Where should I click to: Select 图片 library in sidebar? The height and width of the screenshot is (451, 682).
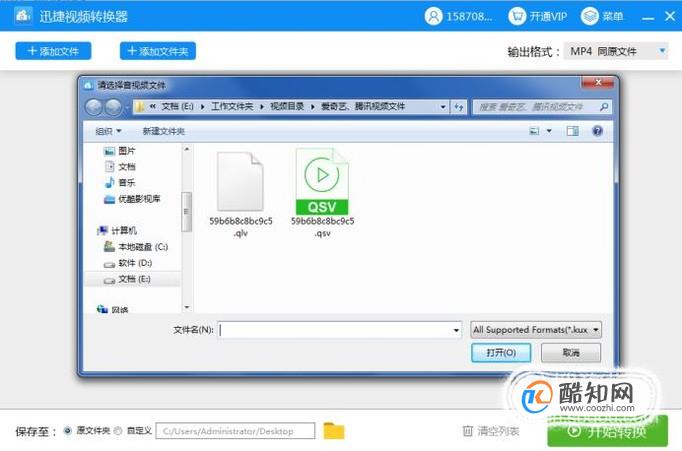[120, 151]
